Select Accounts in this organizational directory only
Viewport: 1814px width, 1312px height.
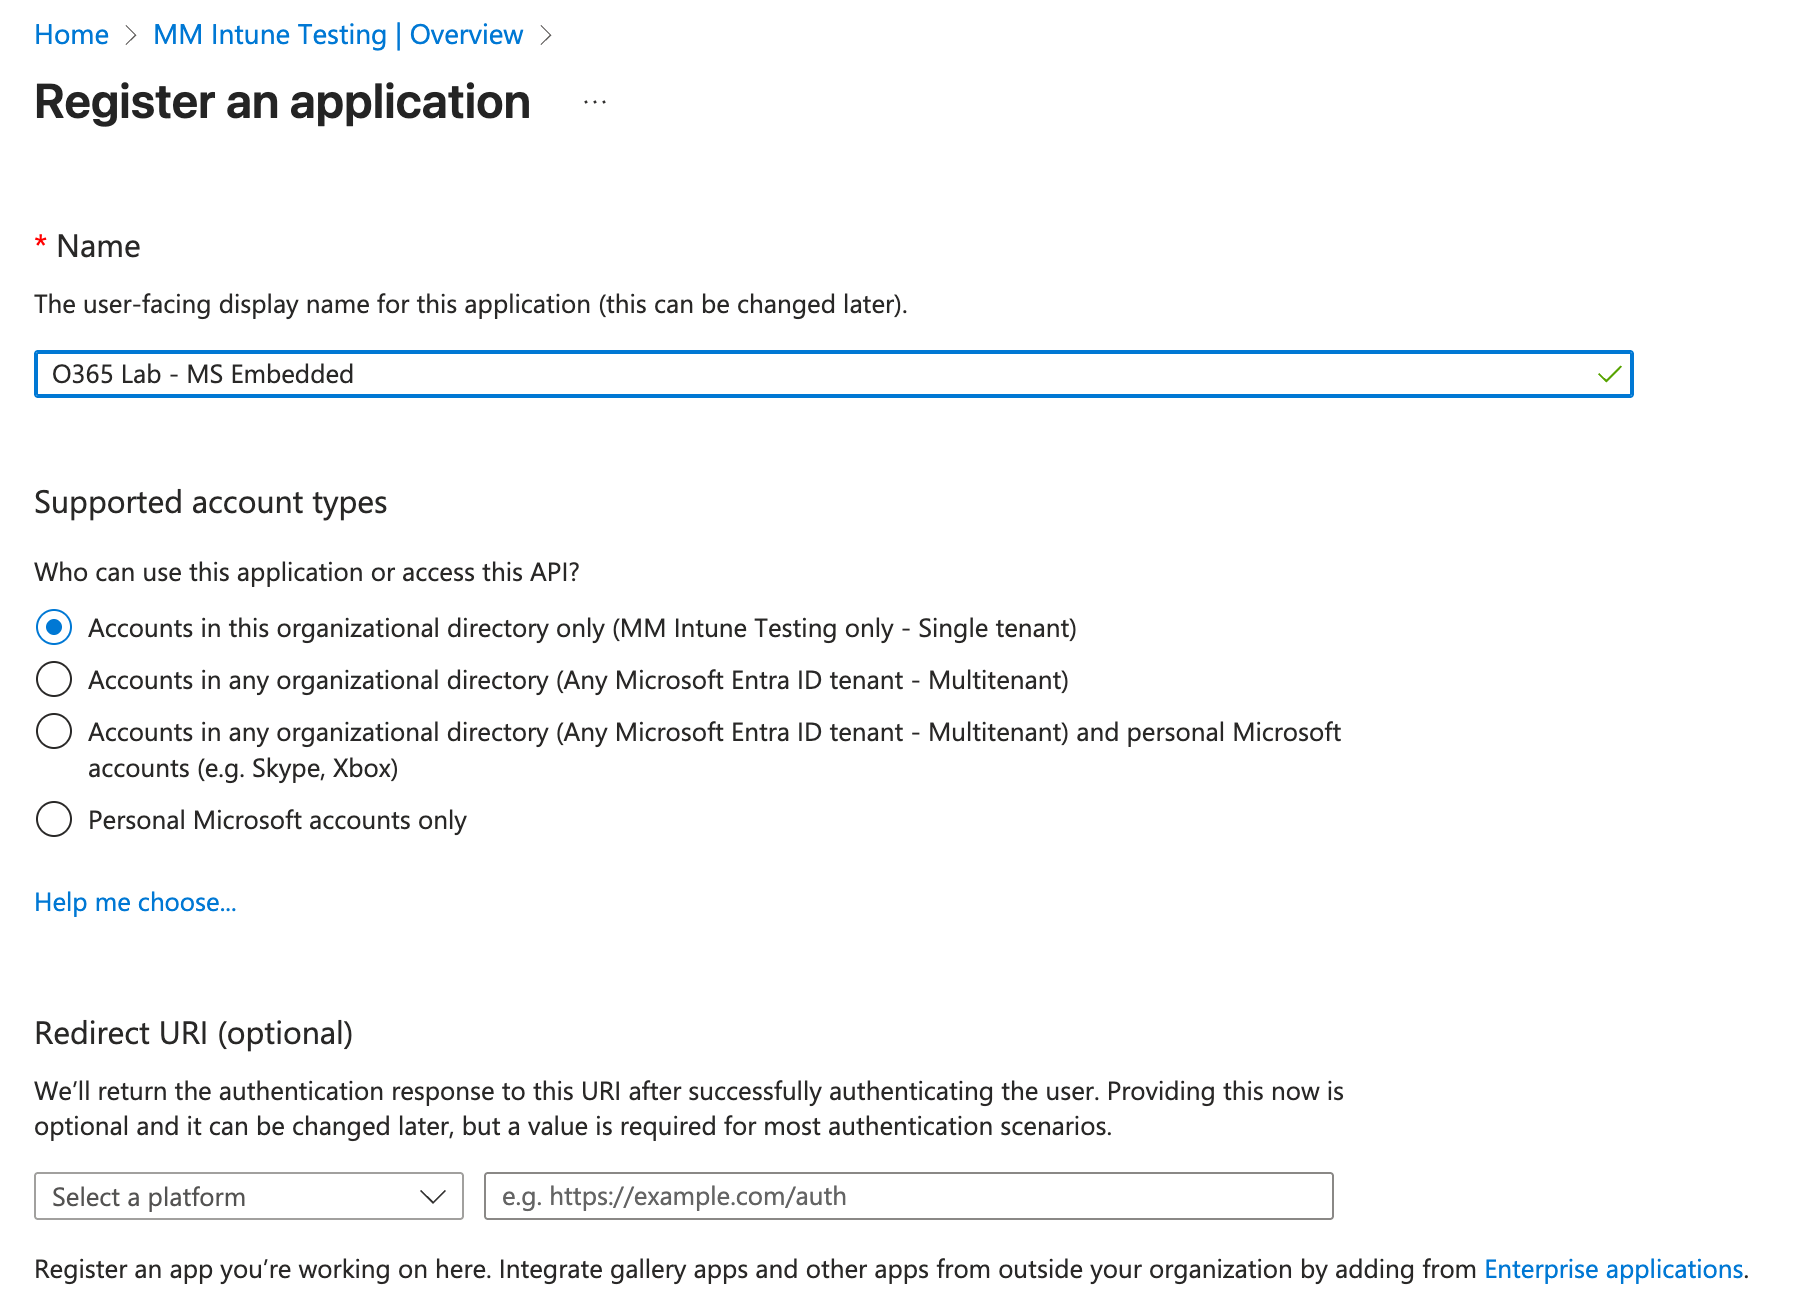pyautogui.click(x=54, y=628)
